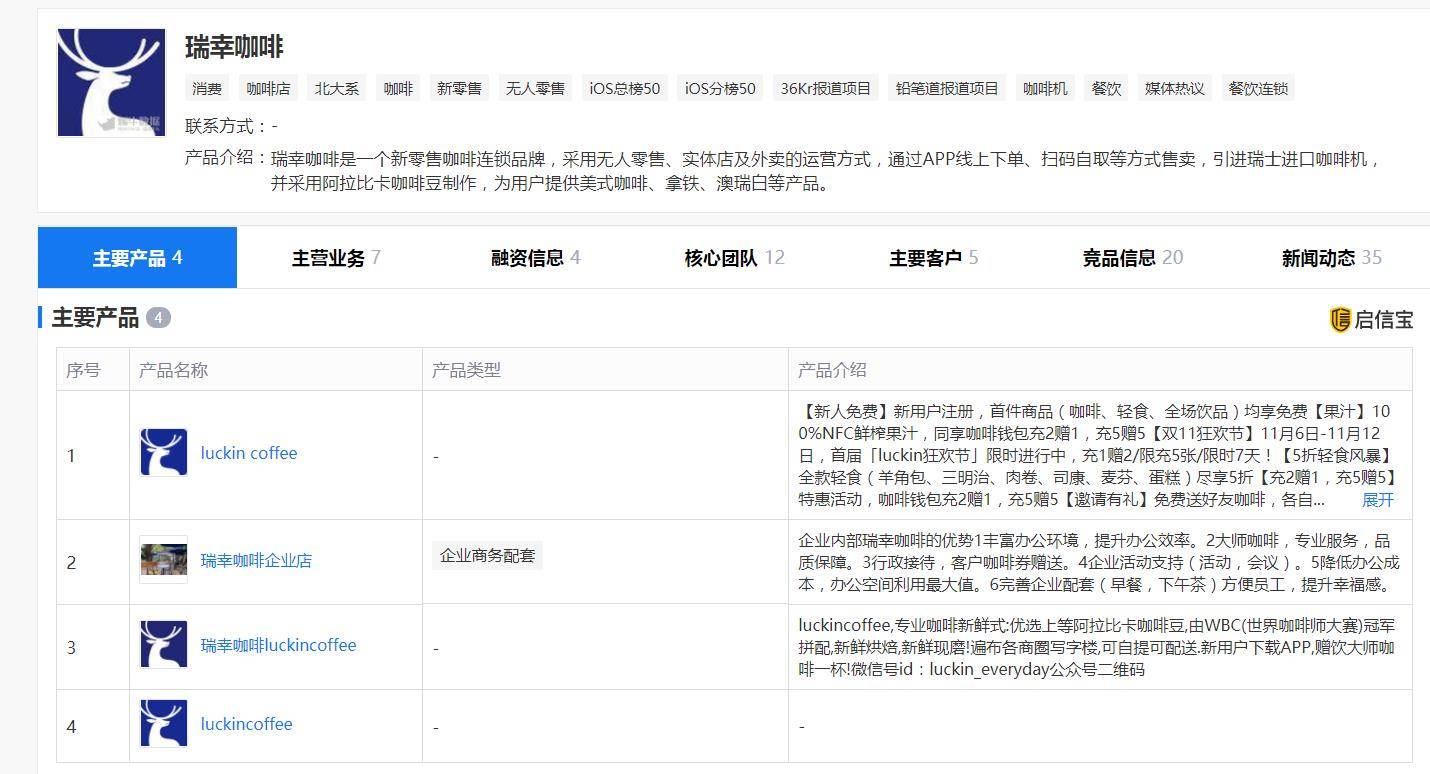Click the deer icon in row 4
This screenshot has width=1430, height=774.
point(163,724)
